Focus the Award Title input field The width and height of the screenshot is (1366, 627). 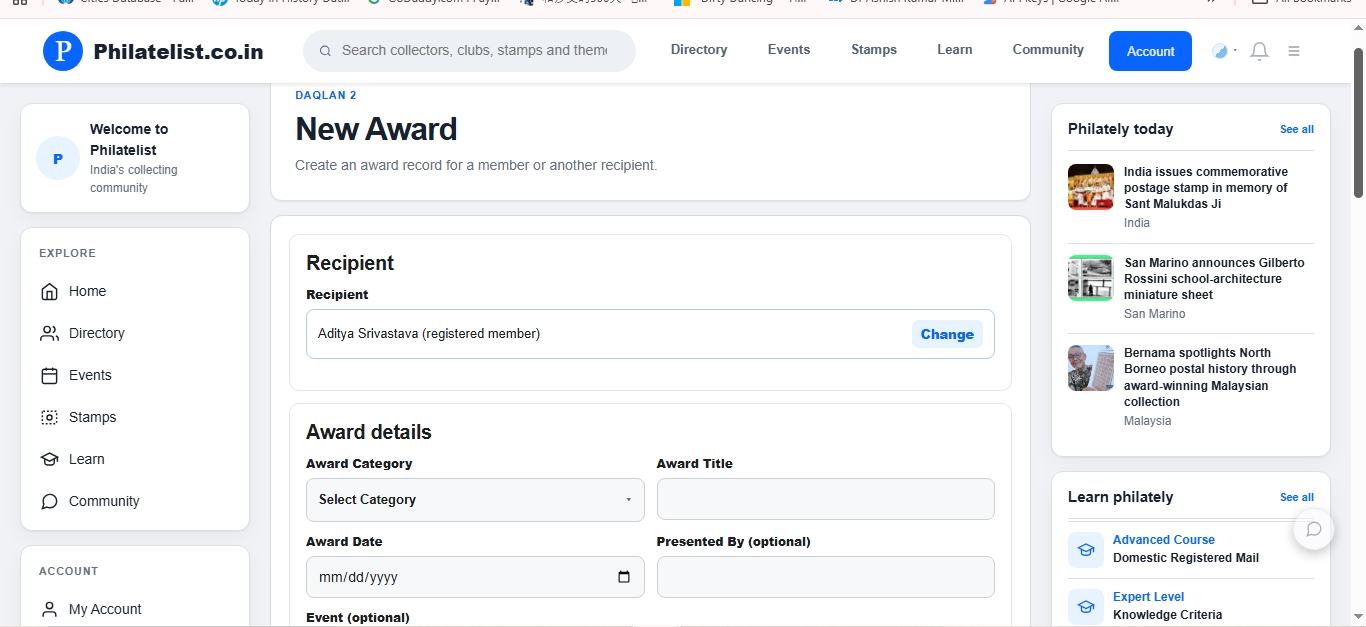pyautogui.click(x=825, y=499)
